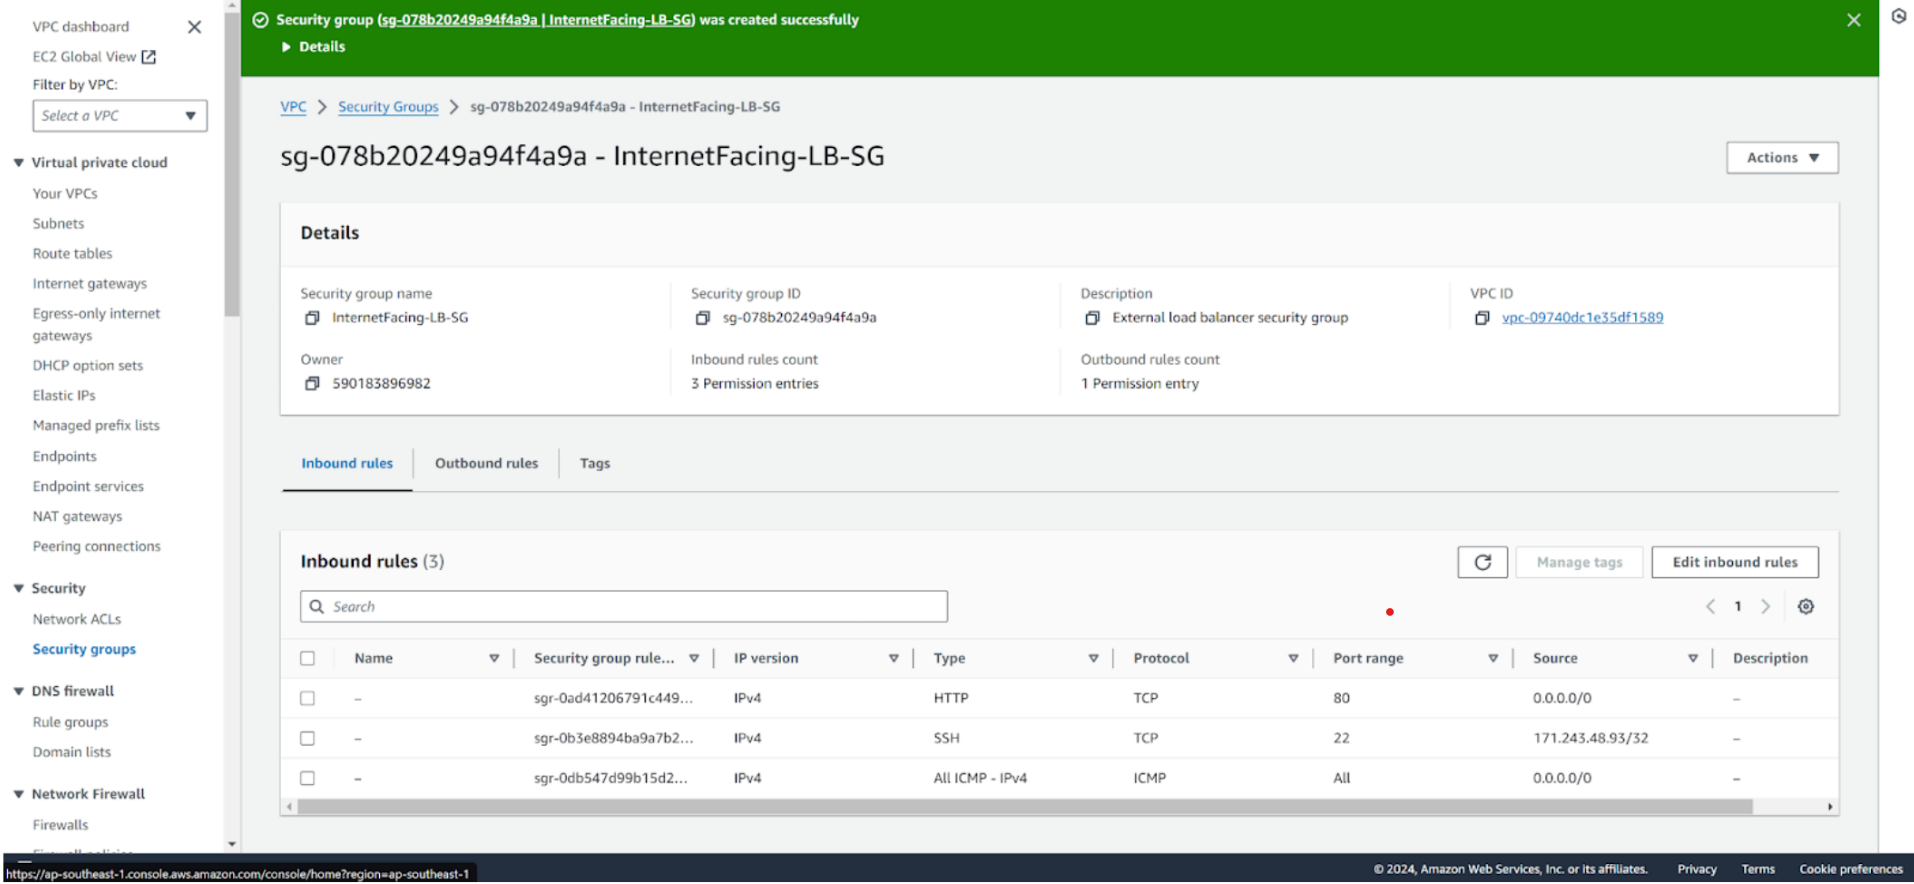Open NAT gateways in sidebar
This screenshot has height=884, width=1914.
[x=77, y=517]
